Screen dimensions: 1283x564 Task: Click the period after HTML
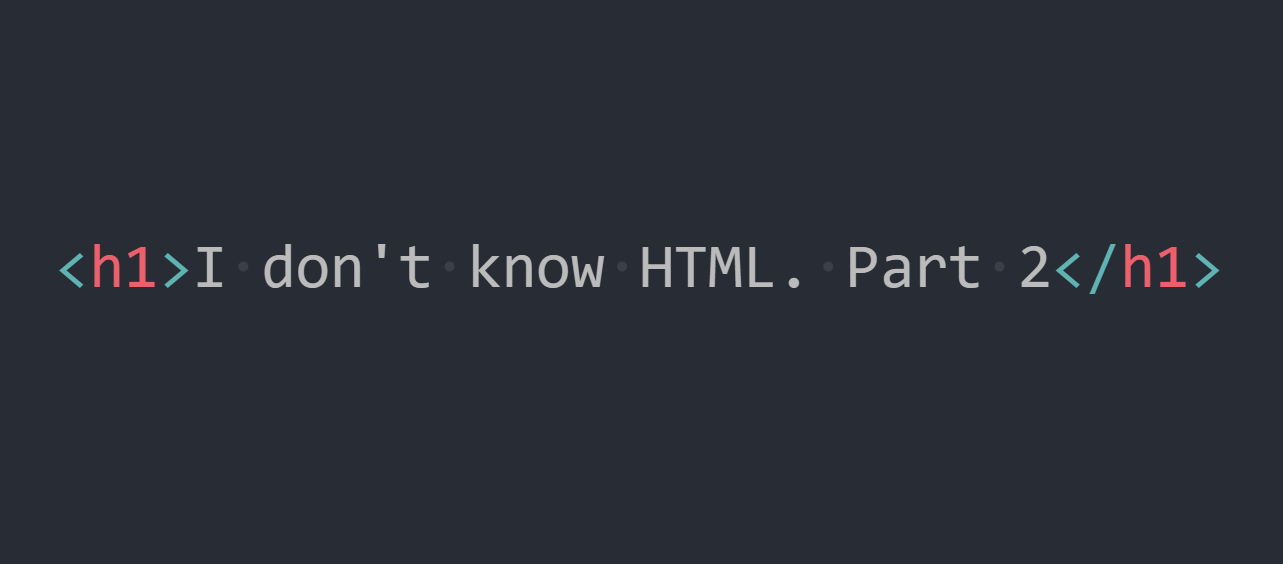point(794,284)
